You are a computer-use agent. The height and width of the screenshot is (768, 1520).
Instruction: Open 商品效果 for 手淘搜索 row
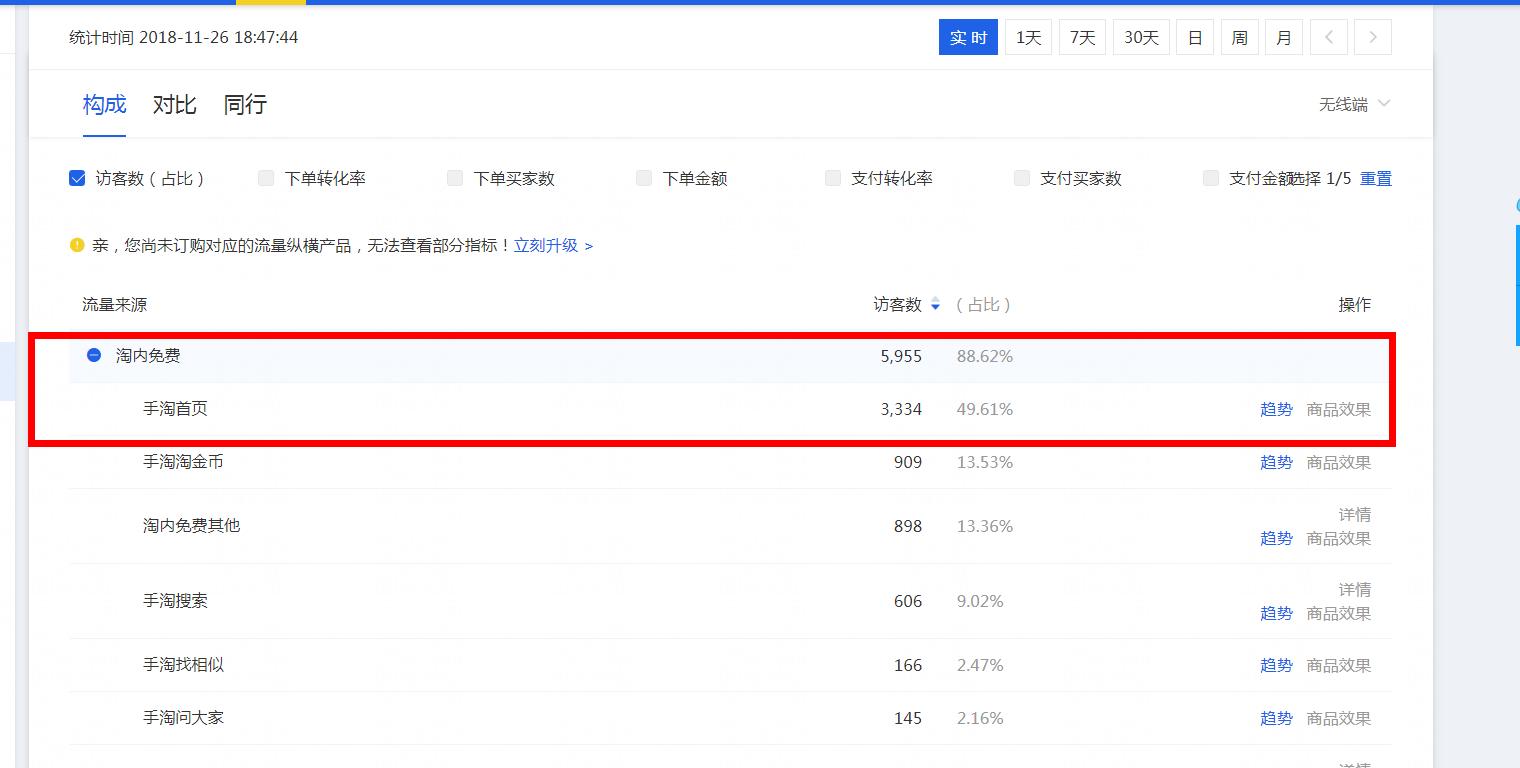[1338, 613]
